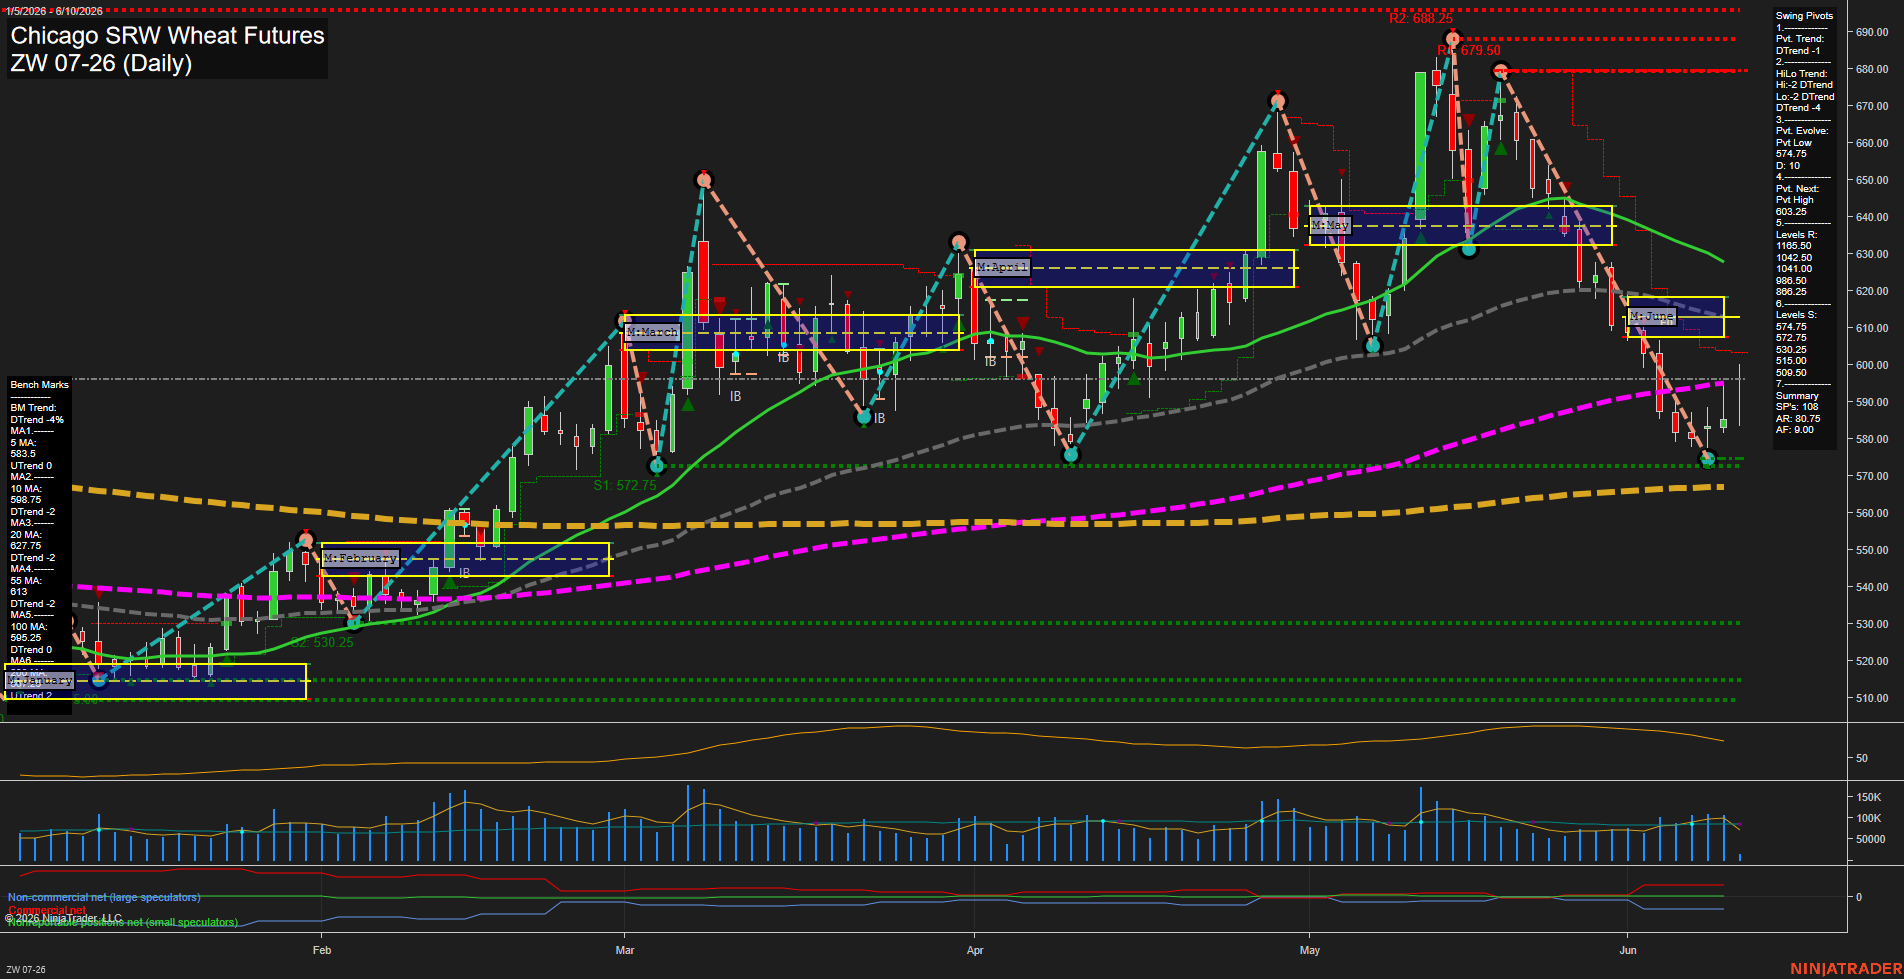Click the date range '1/5/2026 - 6/10/2026'
Image resolution: width=1904 pixels, height=979 pixels.
tap(54, 11)
